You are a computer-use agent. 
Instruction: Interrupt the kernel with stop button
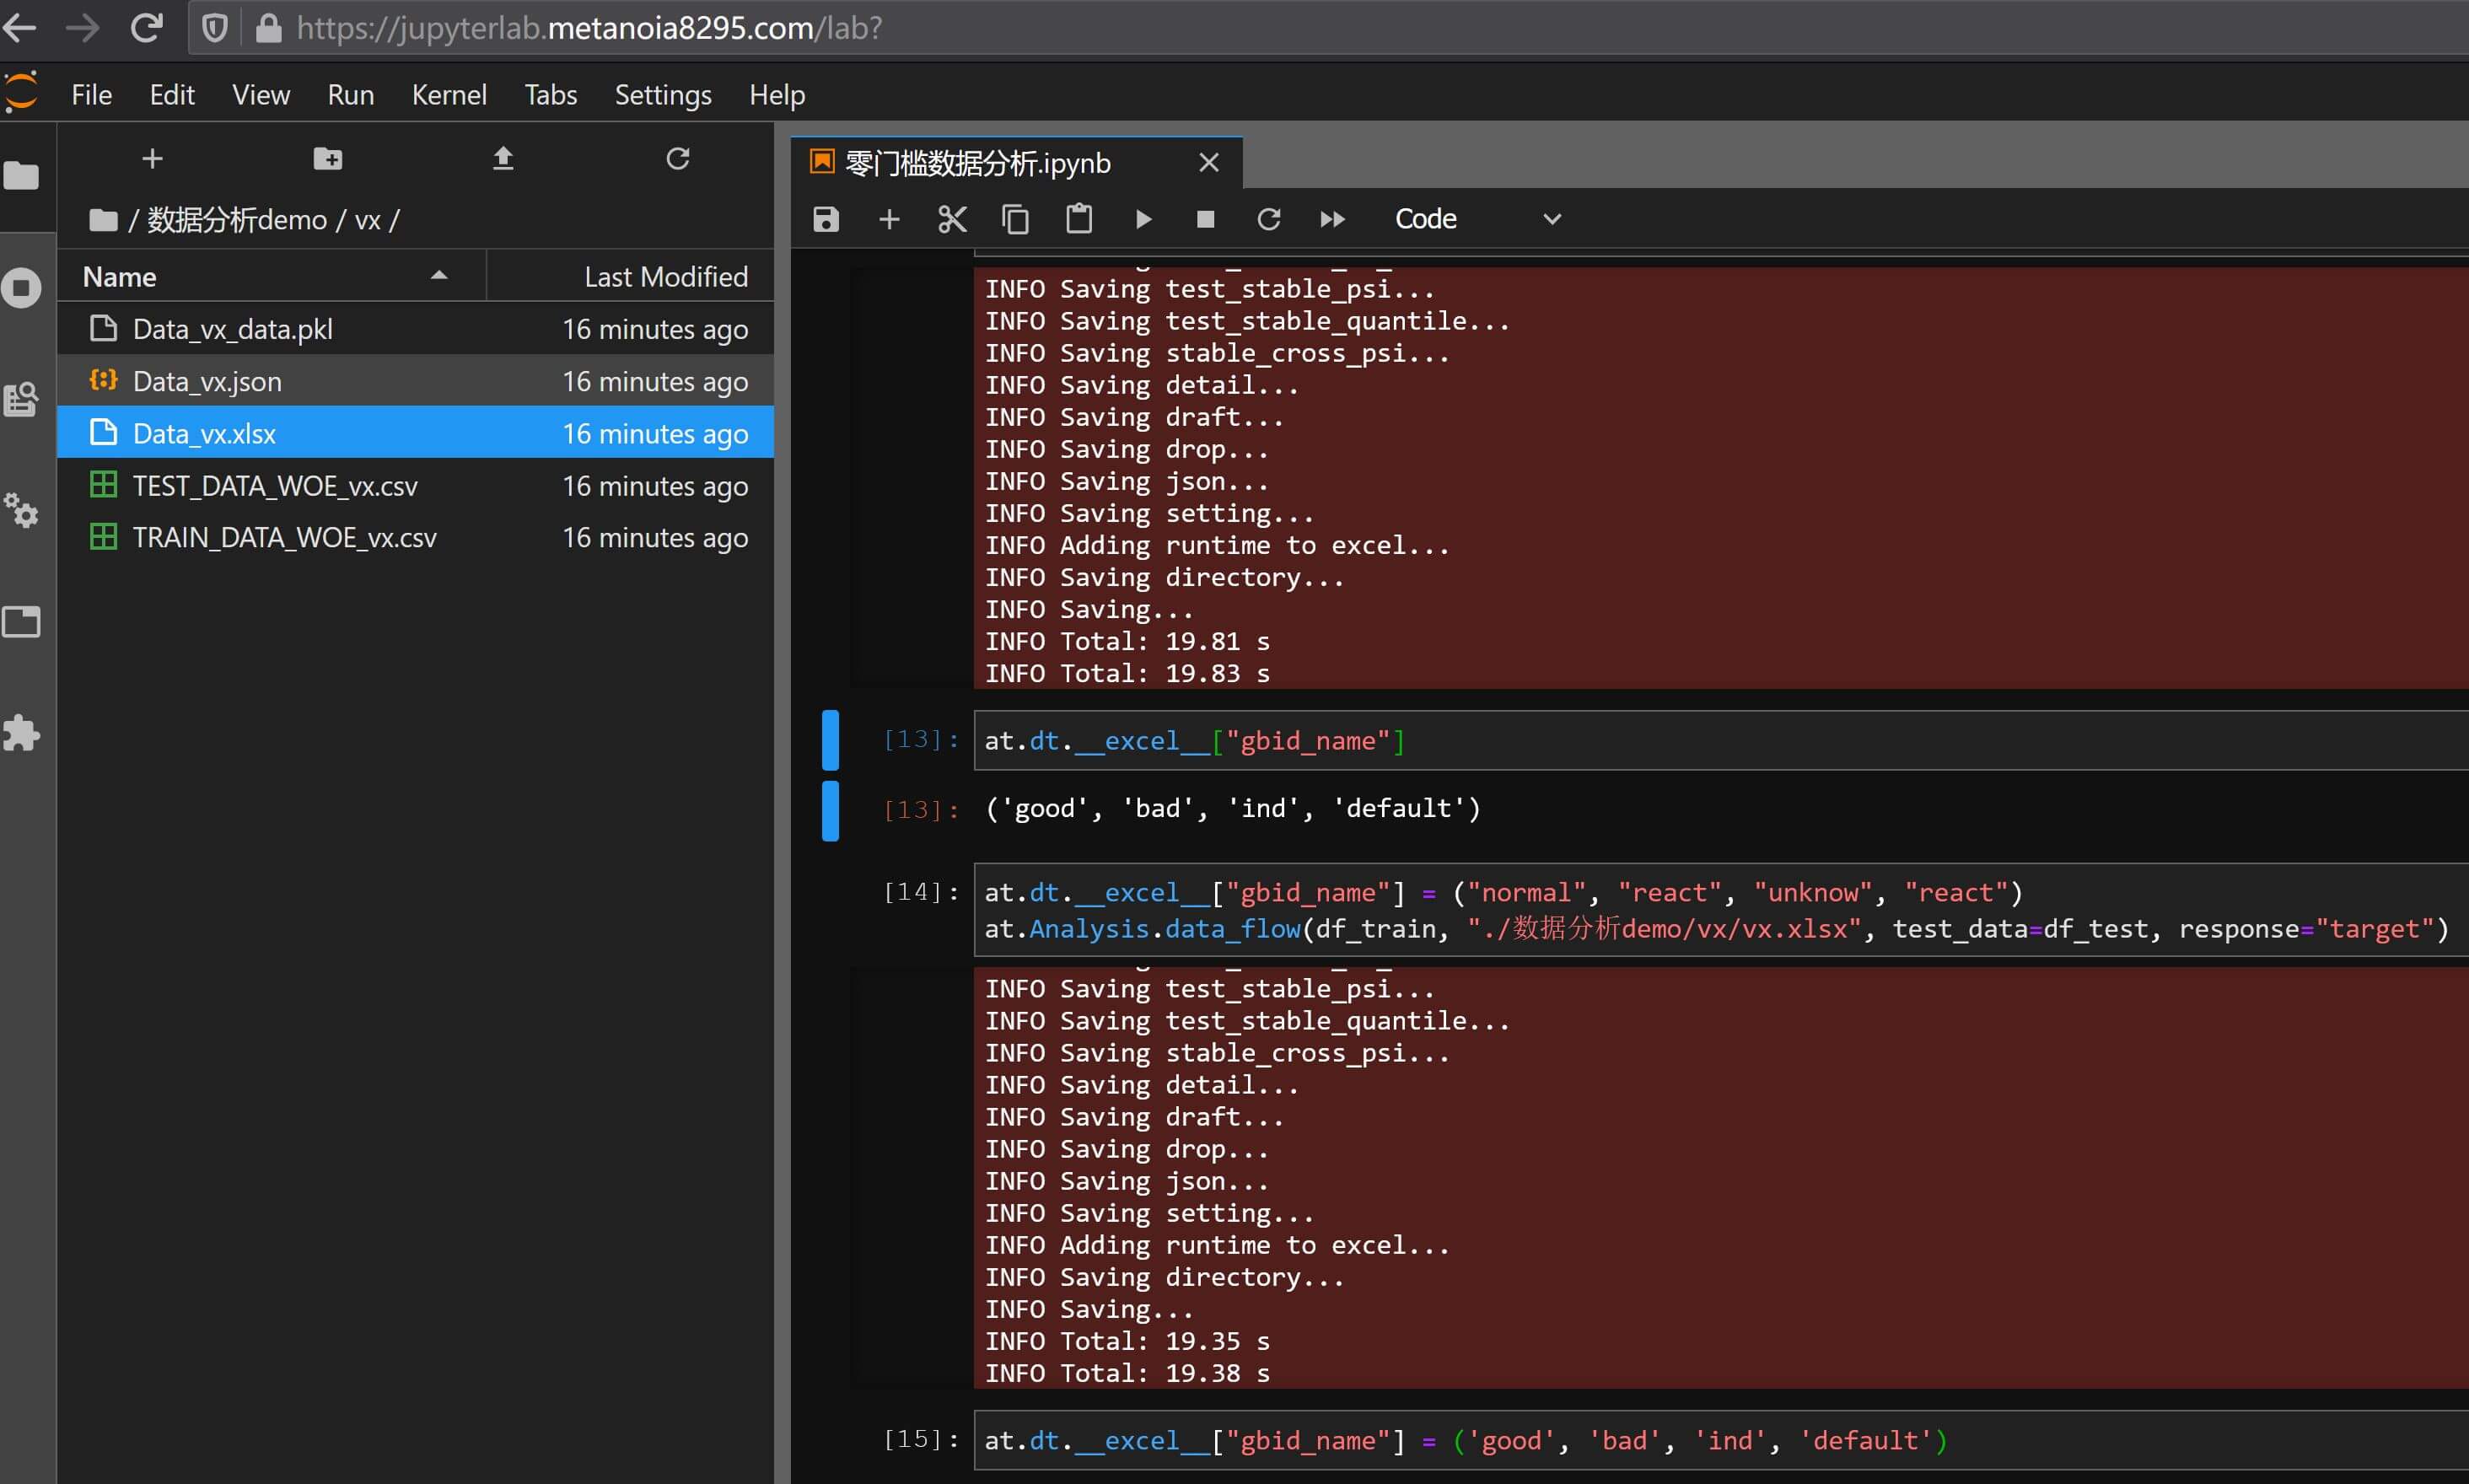1205,219
